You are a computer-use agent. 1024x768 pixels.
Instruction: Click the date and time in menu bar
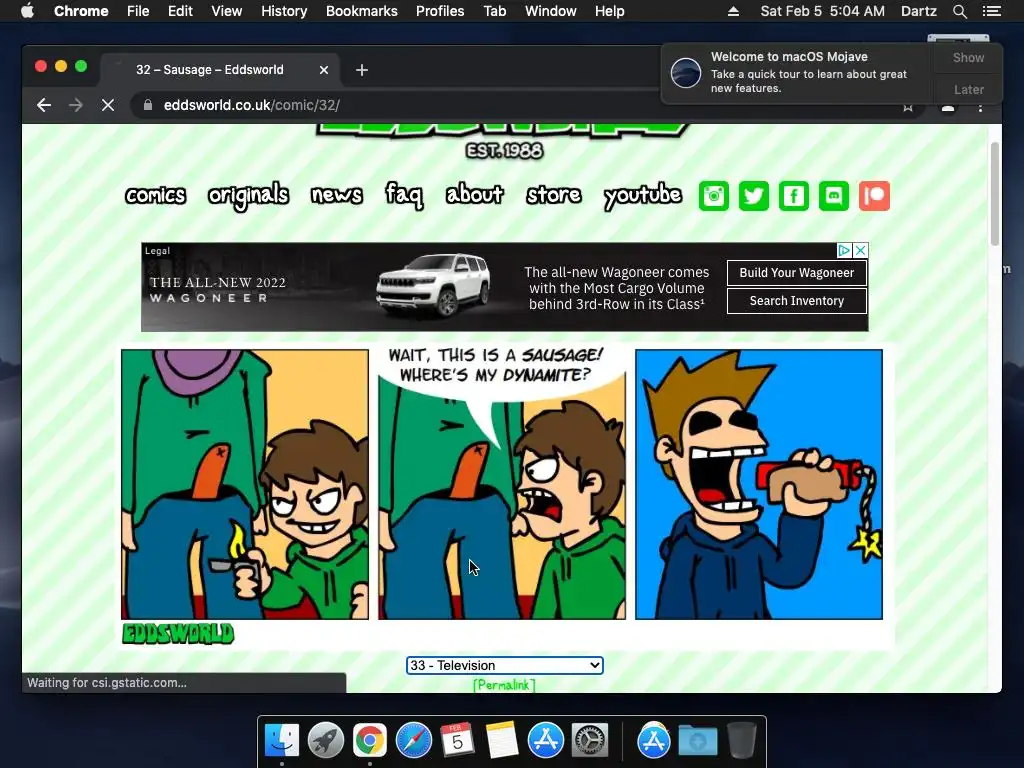(823, 11)
